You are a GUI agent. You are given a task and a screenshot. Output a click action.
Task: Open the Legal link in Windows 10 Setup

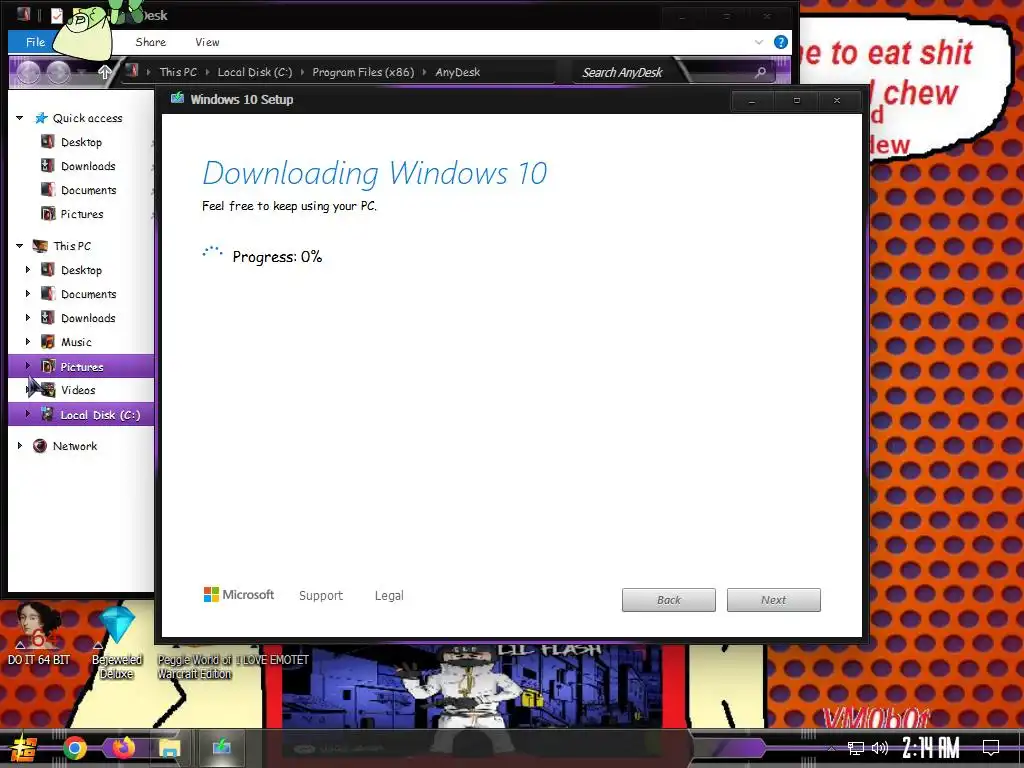tap(389, 596)
